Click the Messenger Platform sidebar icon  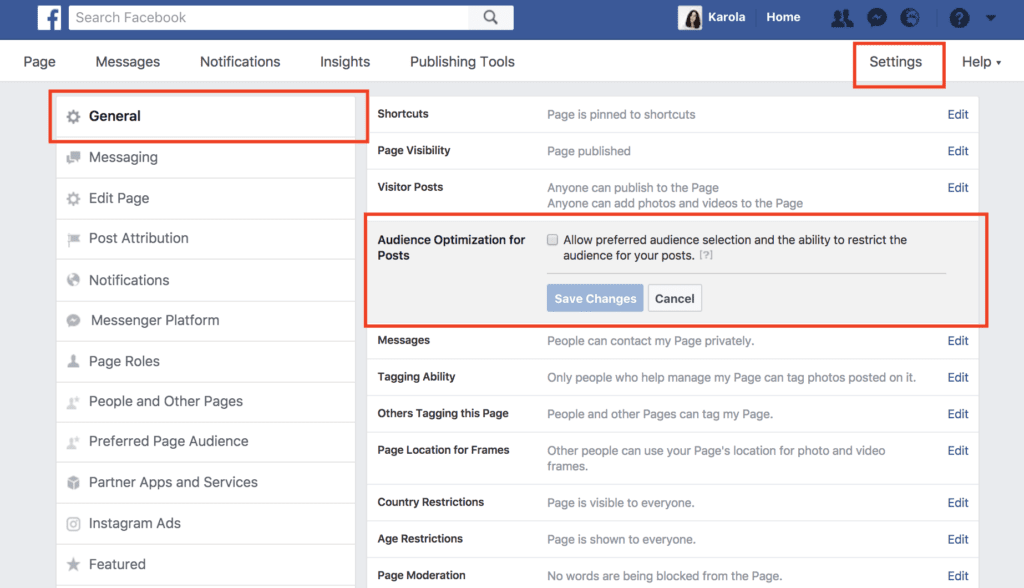72,320
